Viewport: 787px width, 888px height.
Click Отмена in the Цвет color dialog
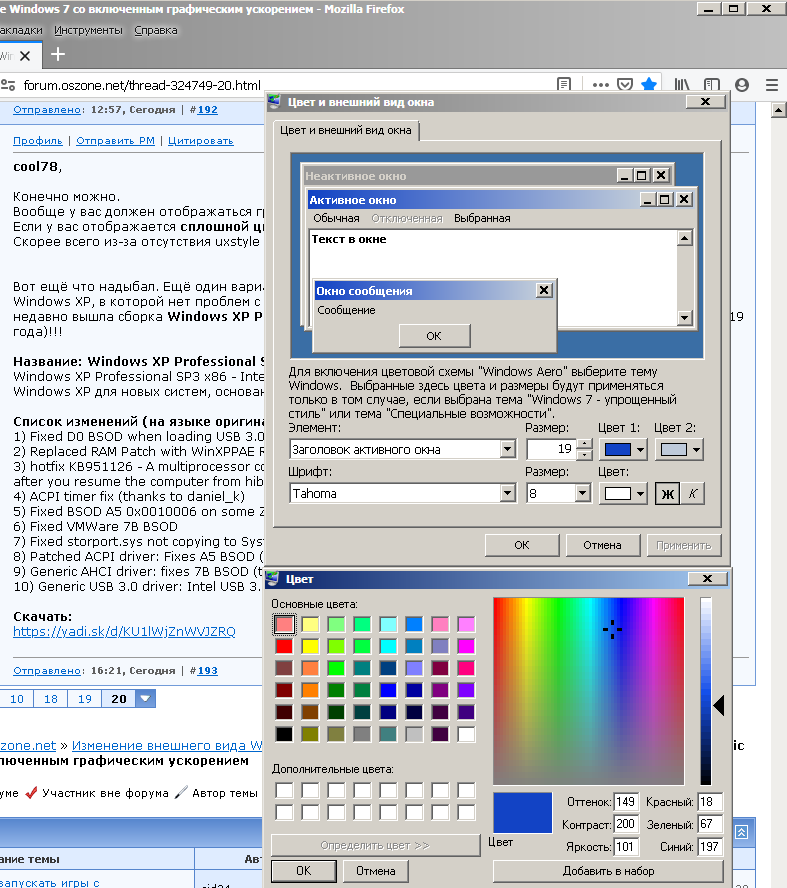coord(375,871)
